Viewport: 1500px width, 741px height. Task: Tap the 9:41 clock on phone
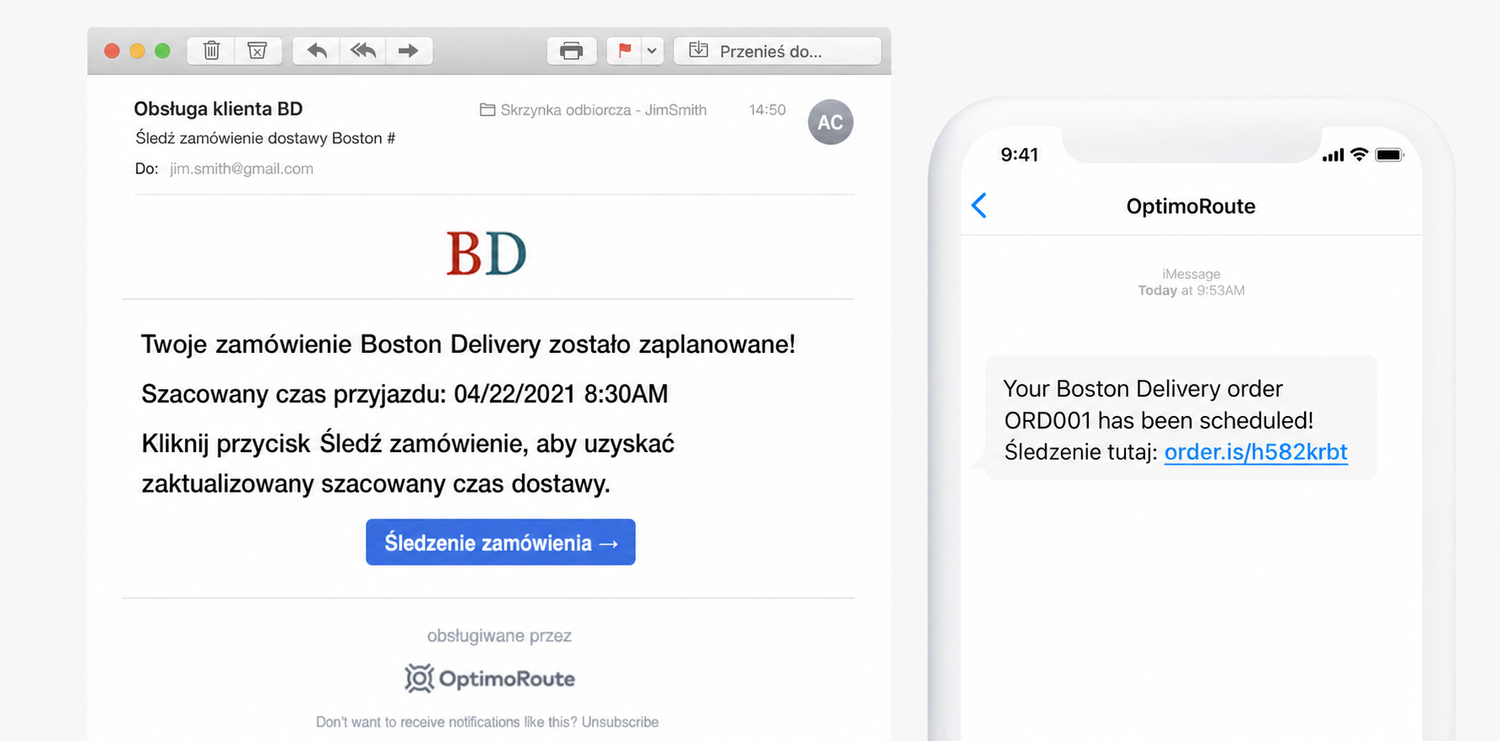[1020, 155]
